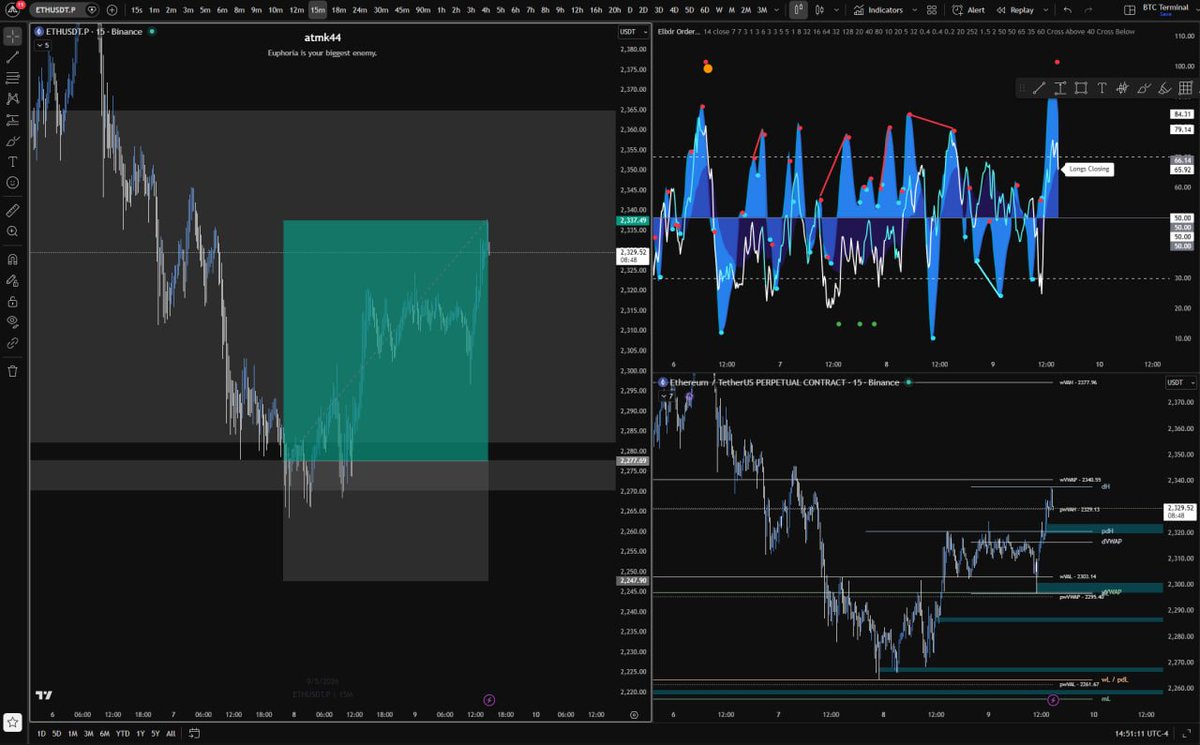The image size is (1200, 745).
Task: Expand the Indicators favorites dropdown
Action: tap(913, 10)
